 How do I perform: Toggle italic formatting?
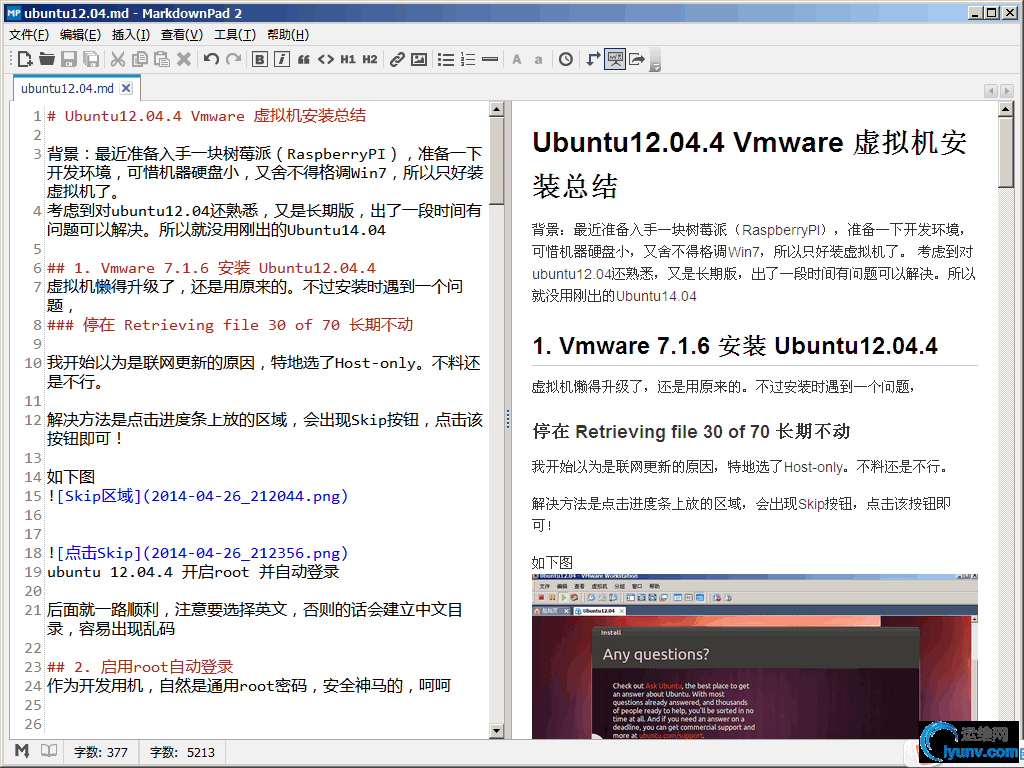click(281, 59)
